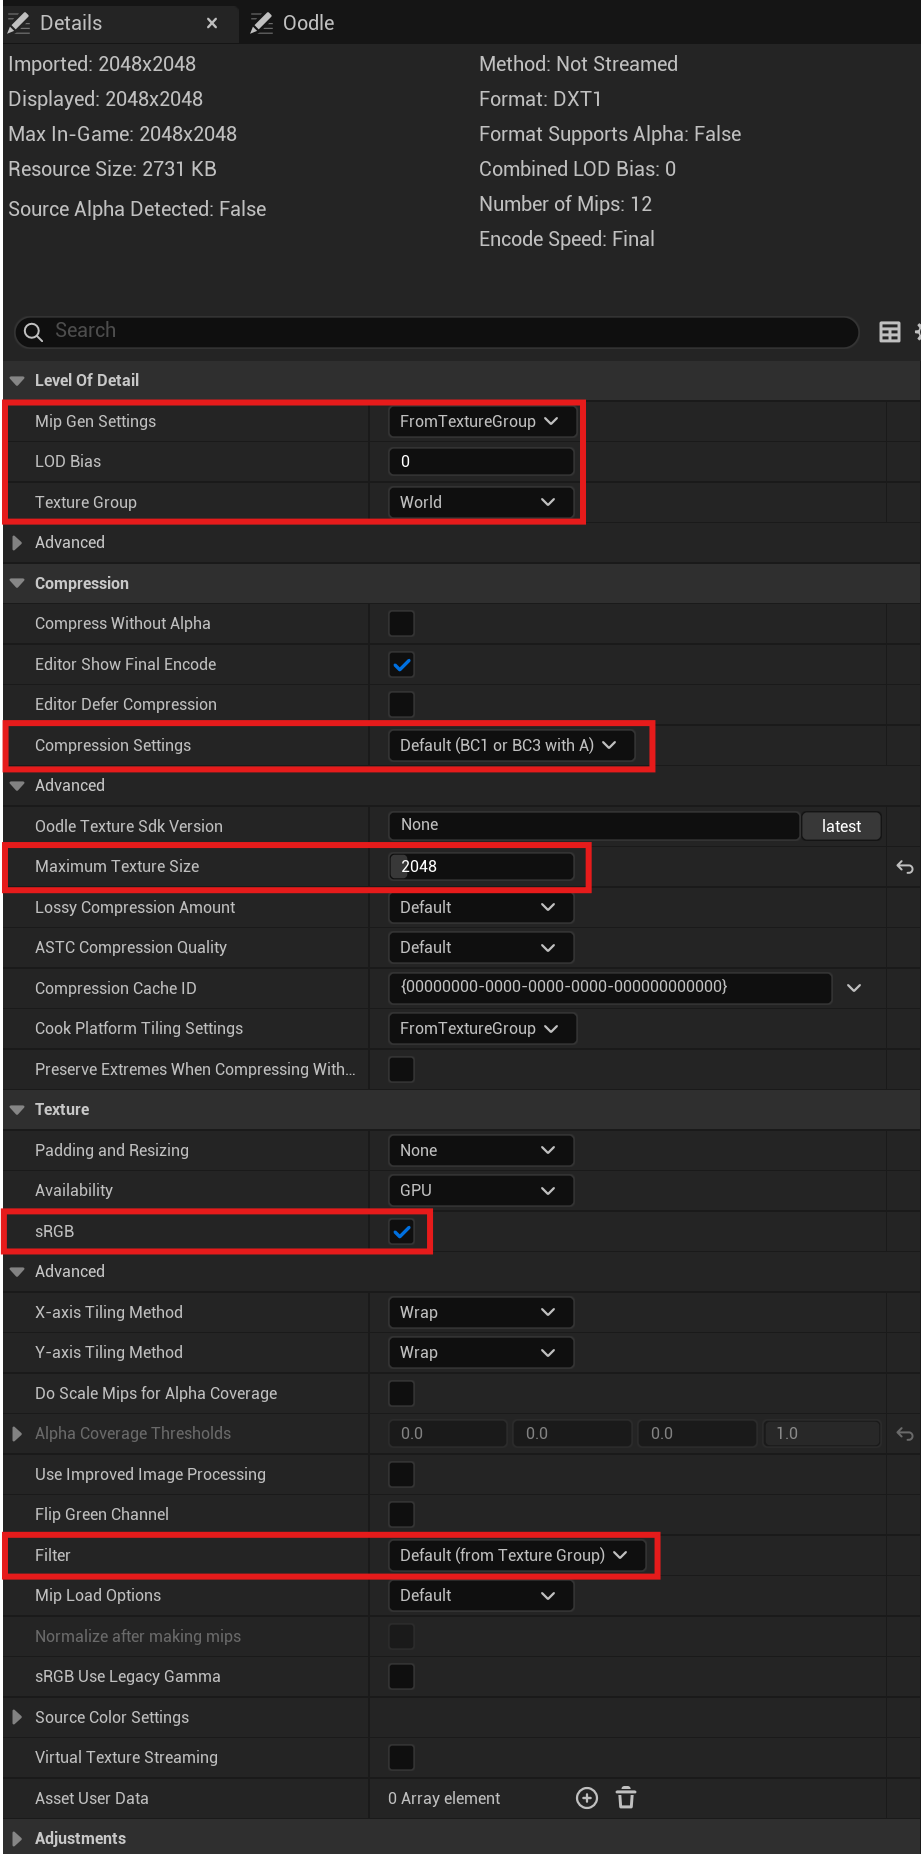Viewport: 921px width, 1854px height.
Task: Expand Advanced under Level Of Detail
Action: 17,543
